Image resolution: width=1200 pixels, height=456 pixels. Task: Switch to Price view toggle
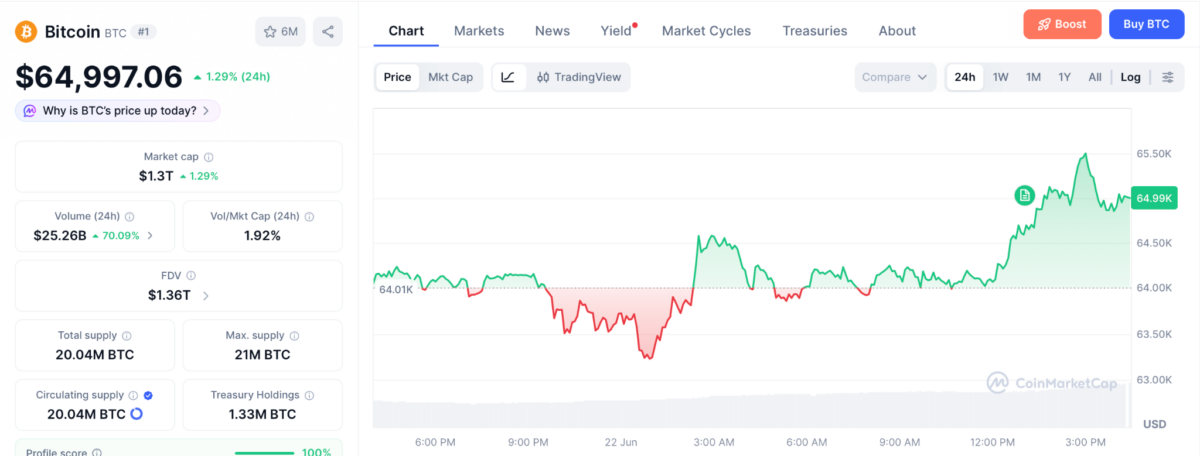(x=397, y=77)
